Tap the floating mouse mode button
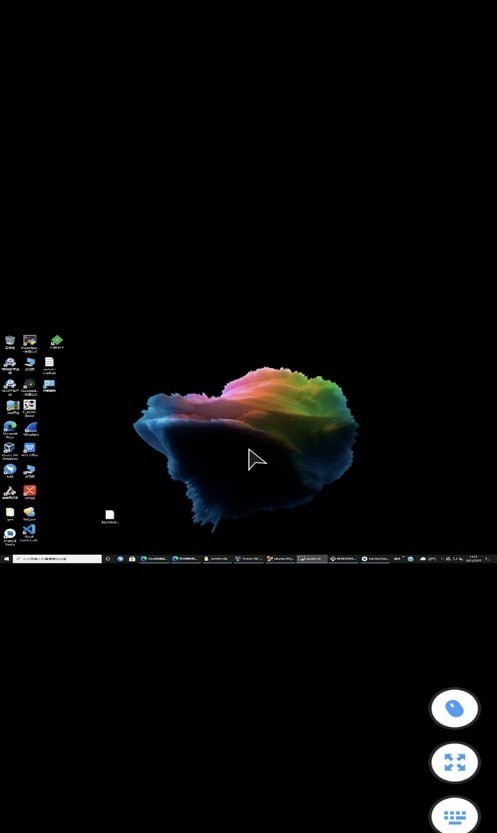 (x=454, y=708)
